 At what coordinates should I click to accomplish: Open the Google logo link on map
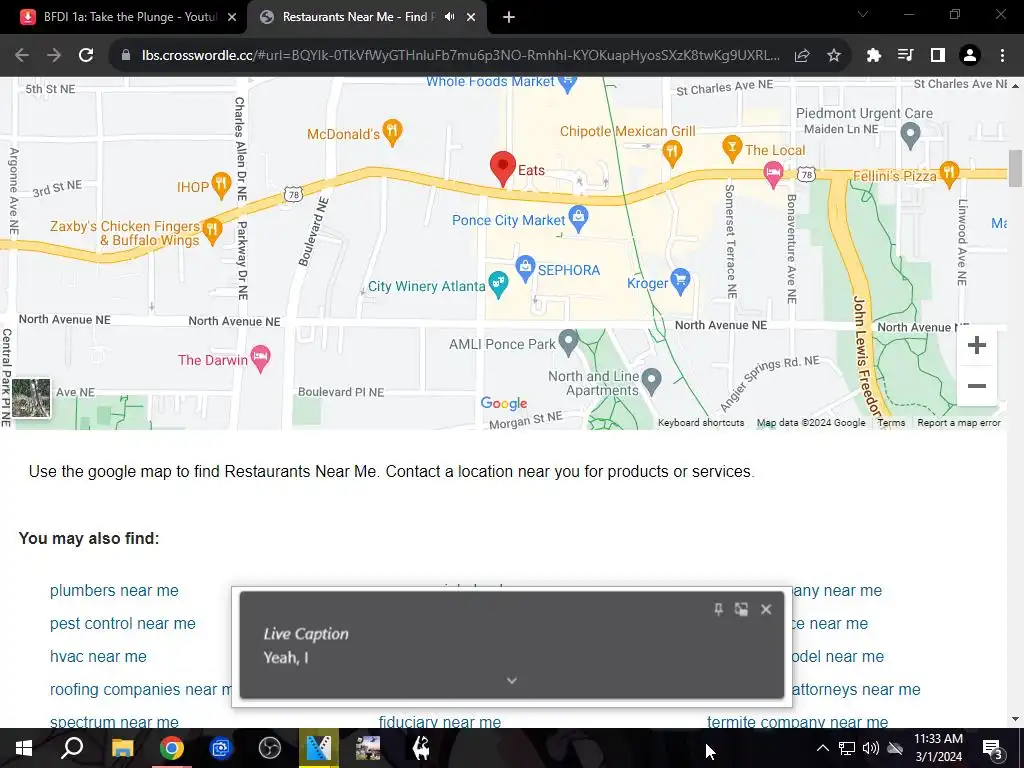pyautogui.click(x=504, y=404)
